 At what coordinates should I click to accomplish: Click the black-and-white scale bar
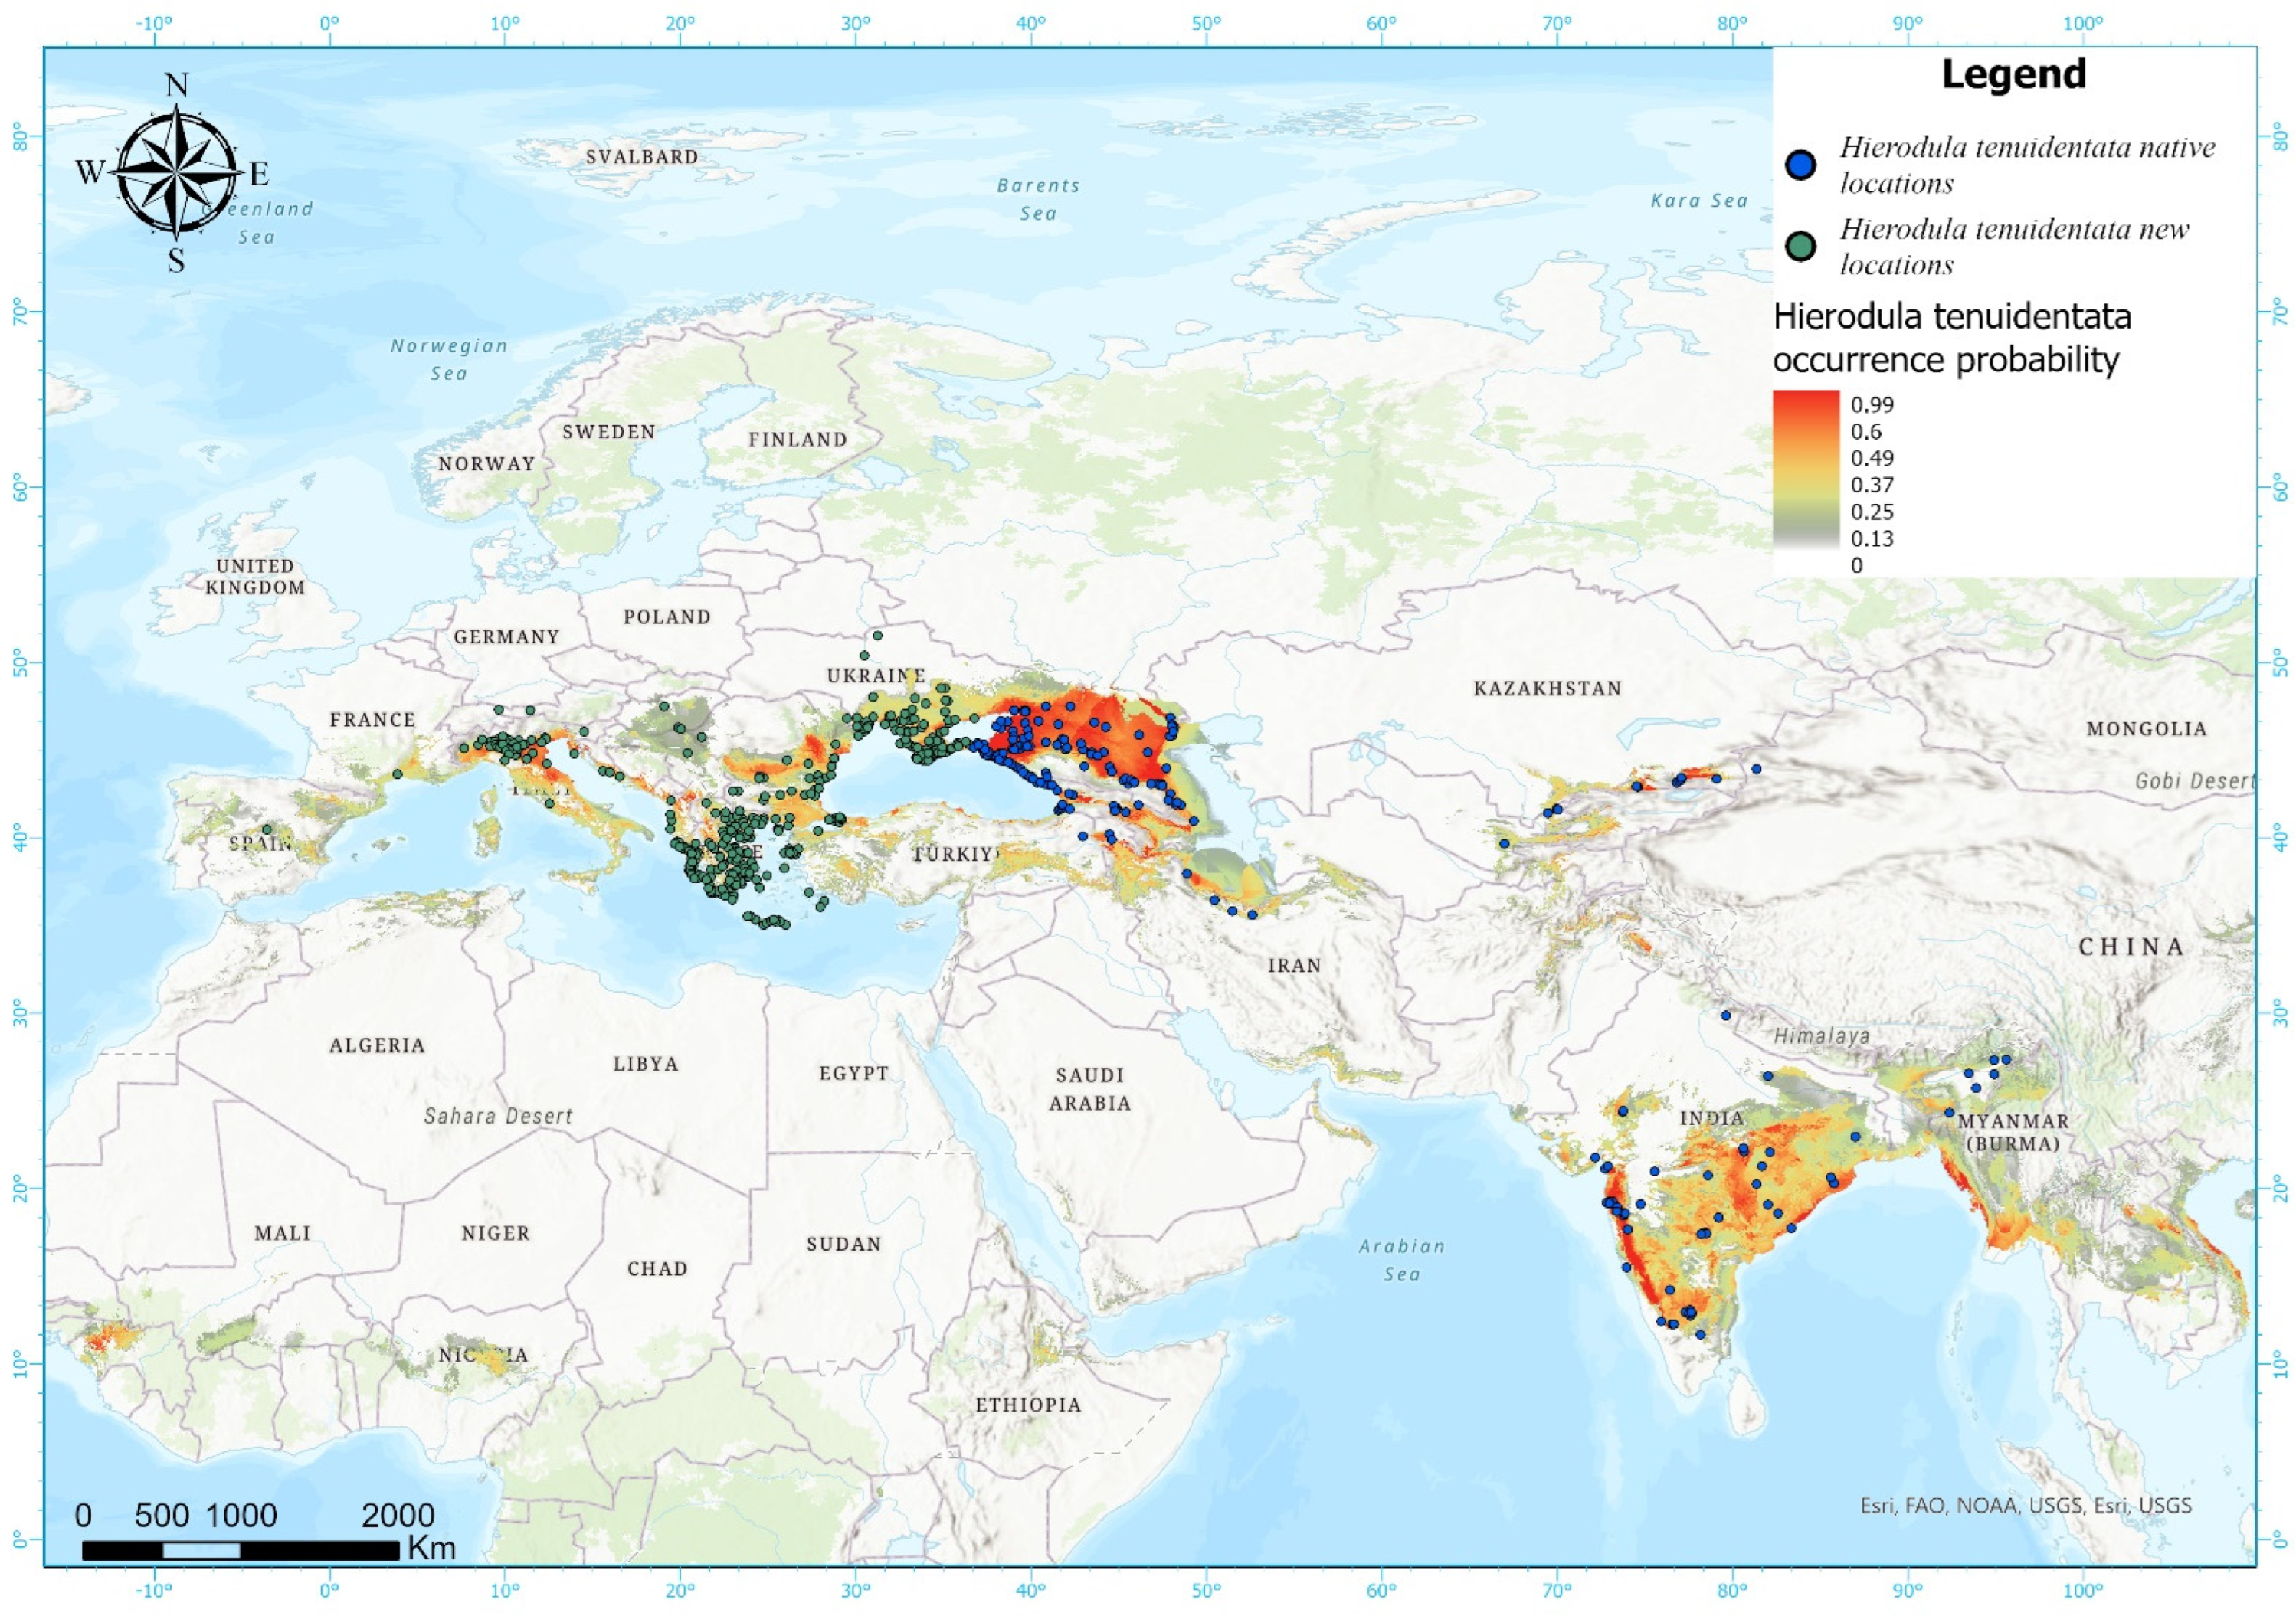point(240,1550)
